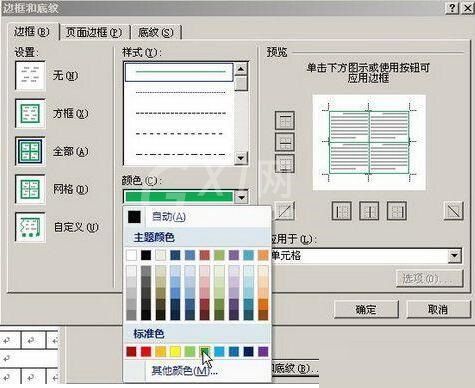Pick purple theme color swatch in top row
The width and height of the screenshot is (475, 388).
point(234,255)
